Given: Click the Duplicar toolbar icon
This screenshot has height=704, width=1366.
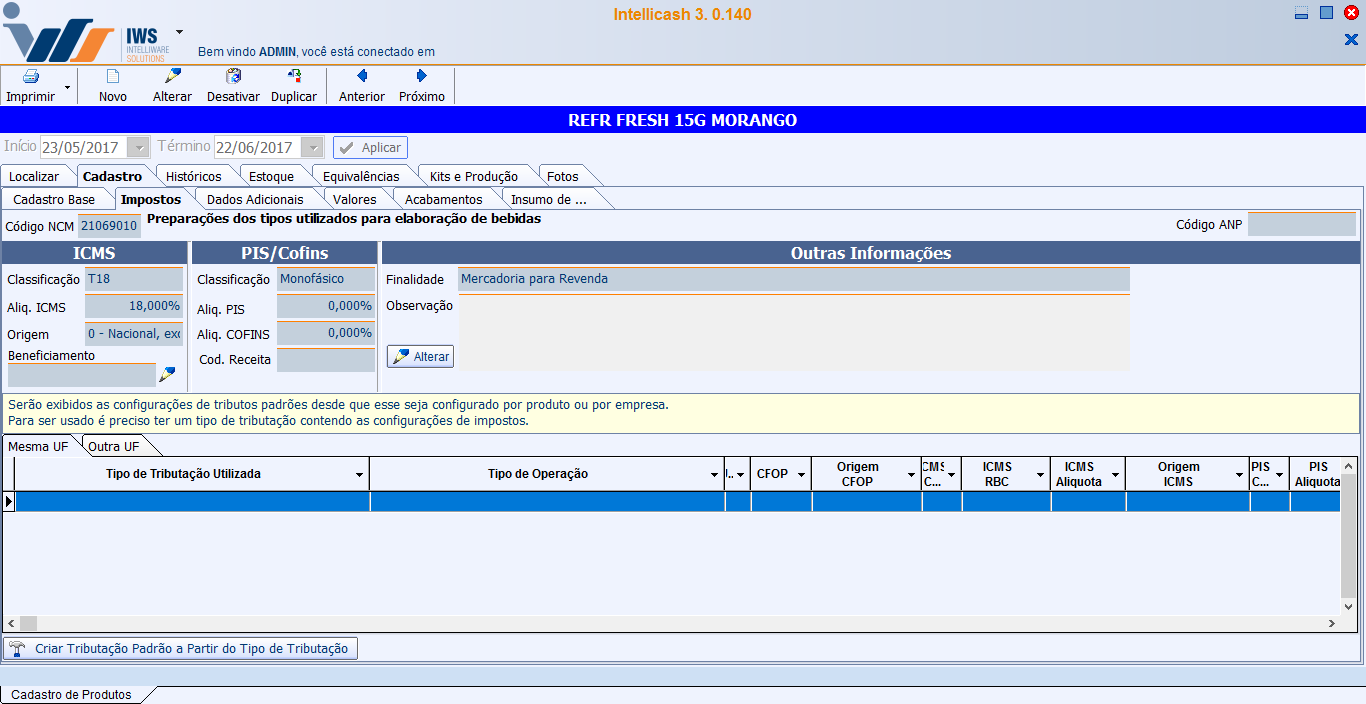Looking at the screenshot, I should click(x=294, y=77).
